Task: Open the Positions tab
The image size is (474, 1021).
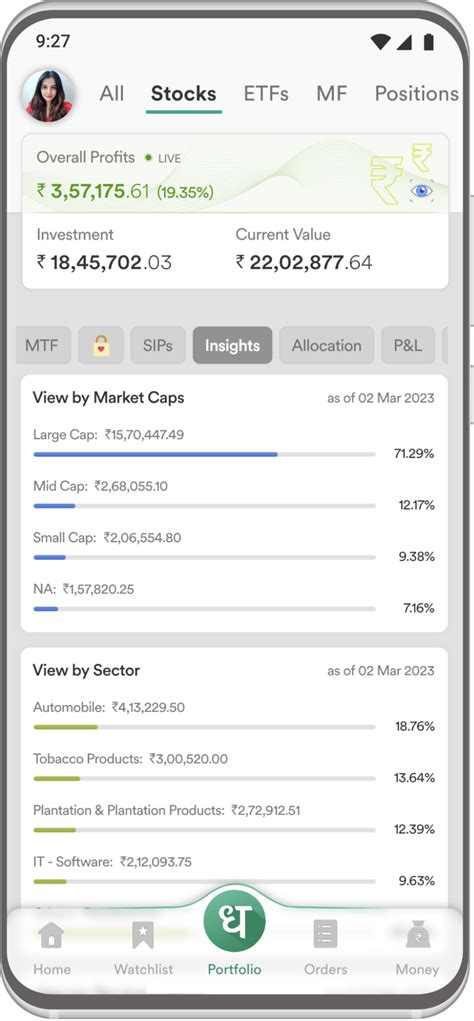Action: [x=417, y=93]
